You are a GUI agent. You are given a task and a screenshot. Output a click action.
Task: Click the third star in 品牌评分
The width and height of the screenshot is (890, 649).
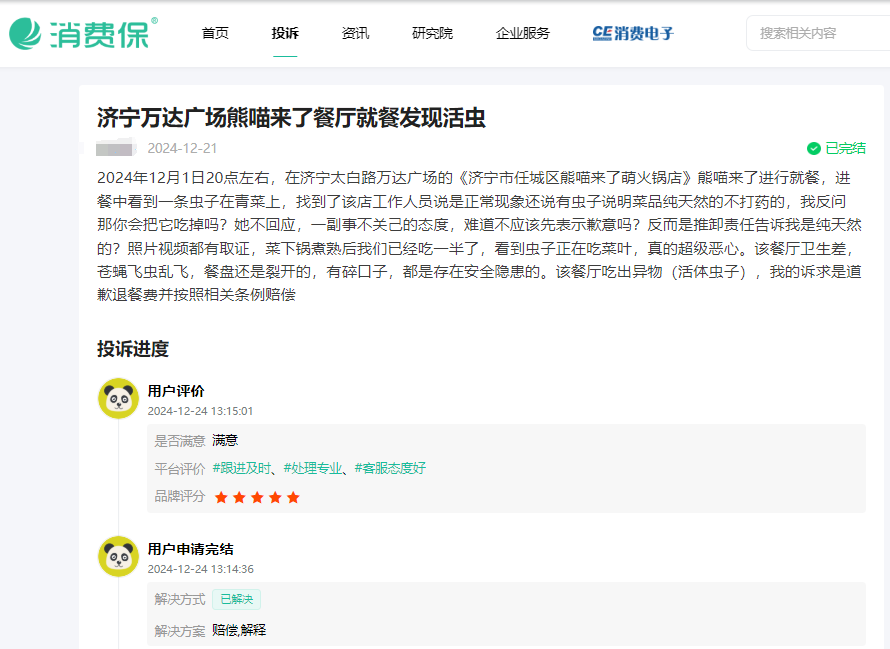point(257,498)
